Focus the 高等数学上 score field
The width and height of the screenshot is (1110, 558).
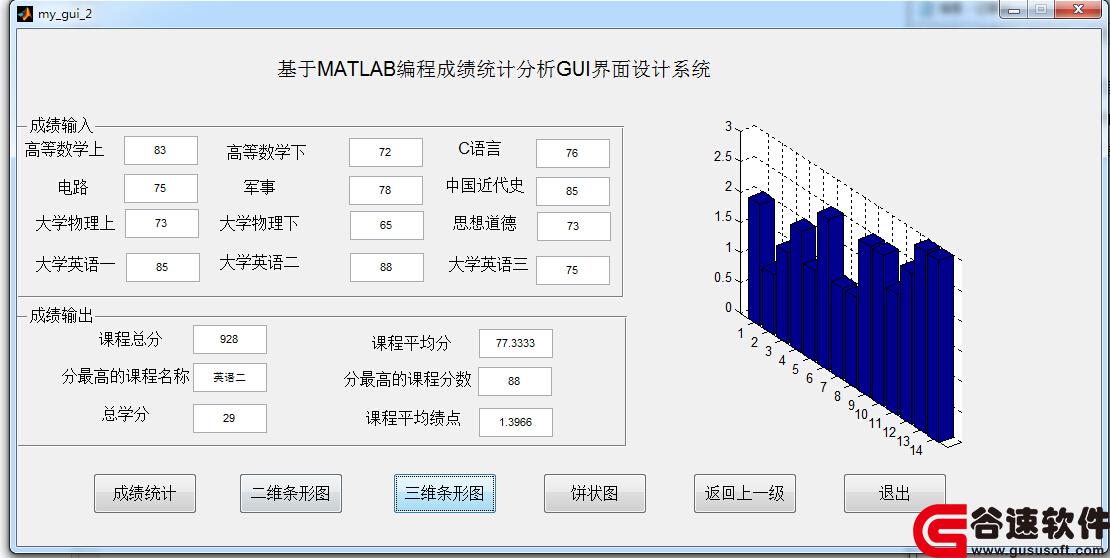coord(161,151)
